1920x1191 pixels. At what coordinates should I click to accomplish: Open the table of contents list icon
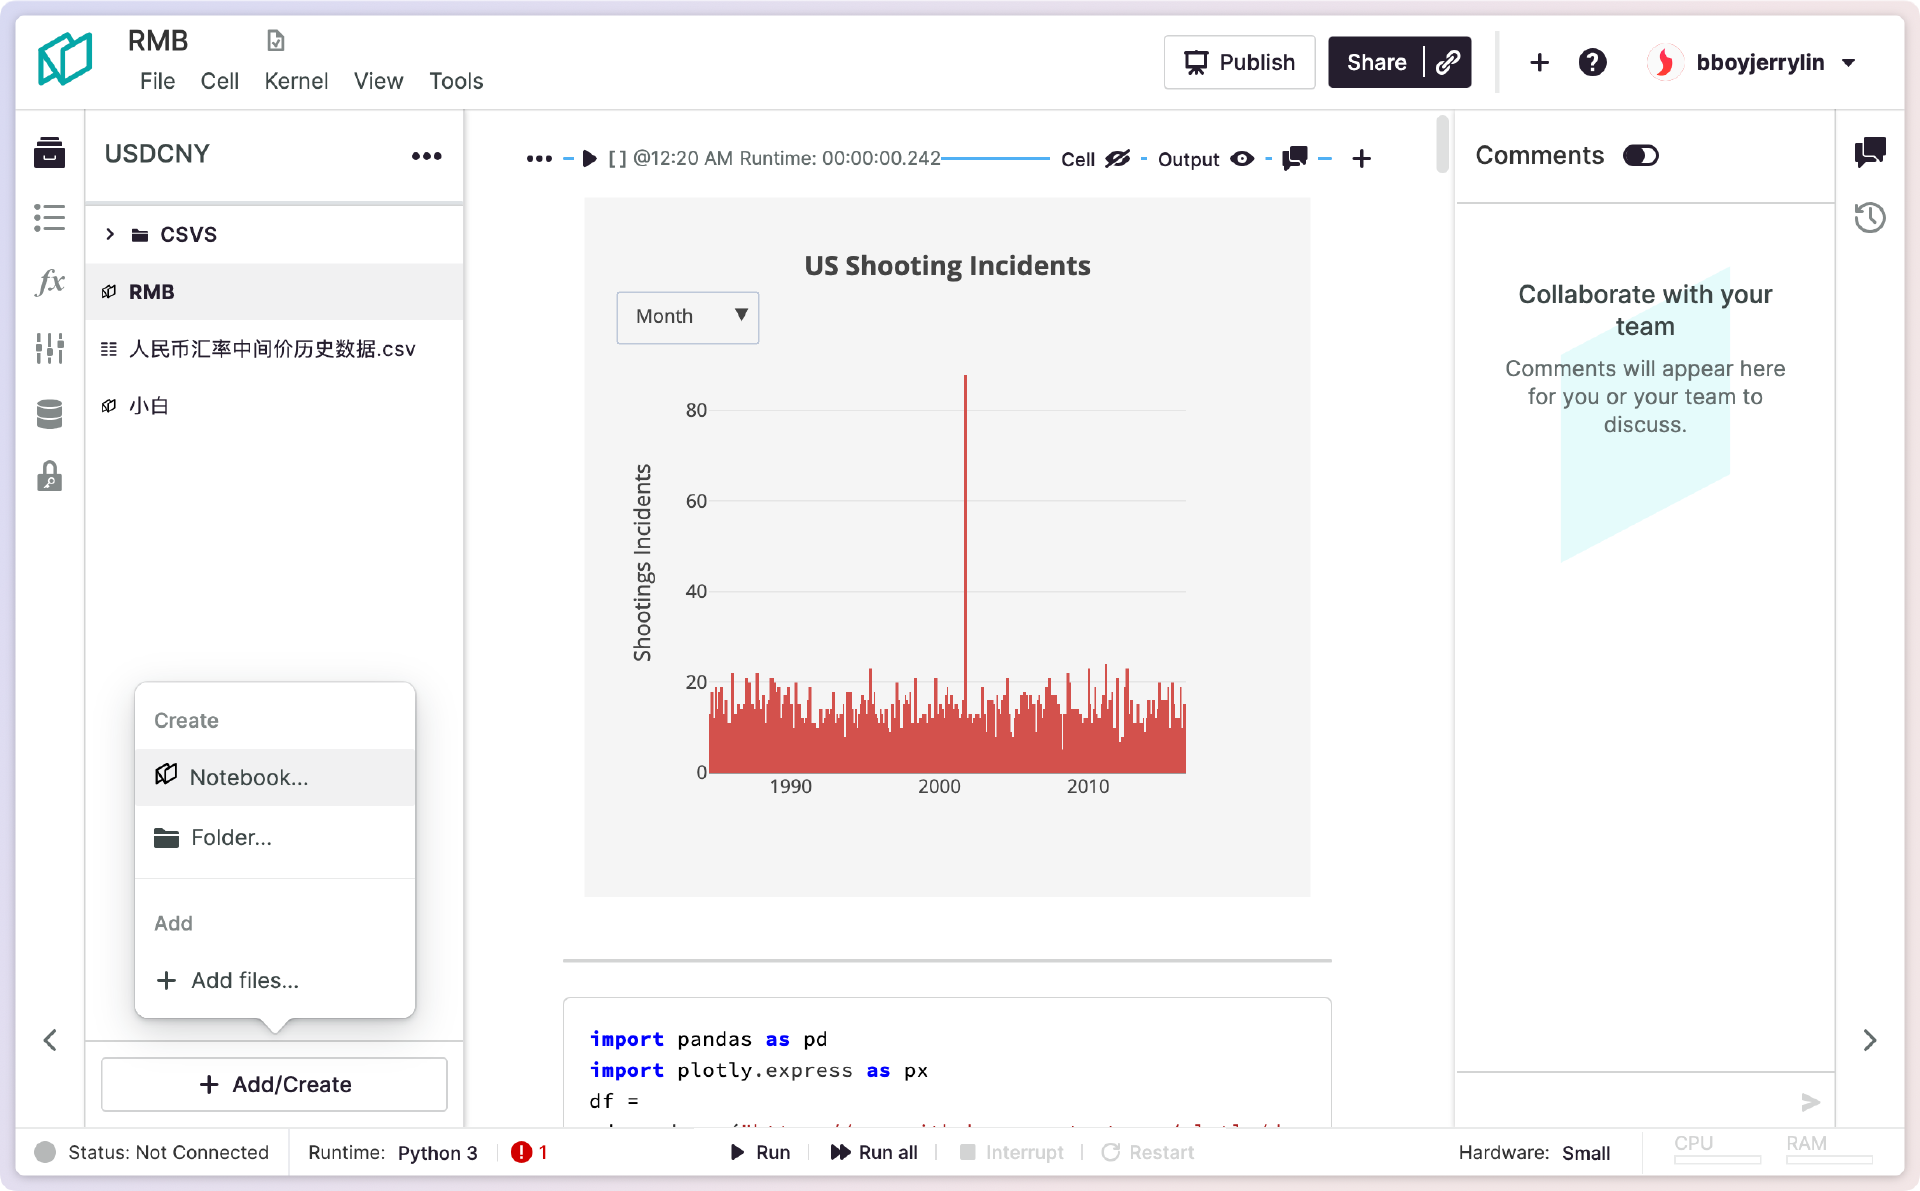(x=49, y=218)
